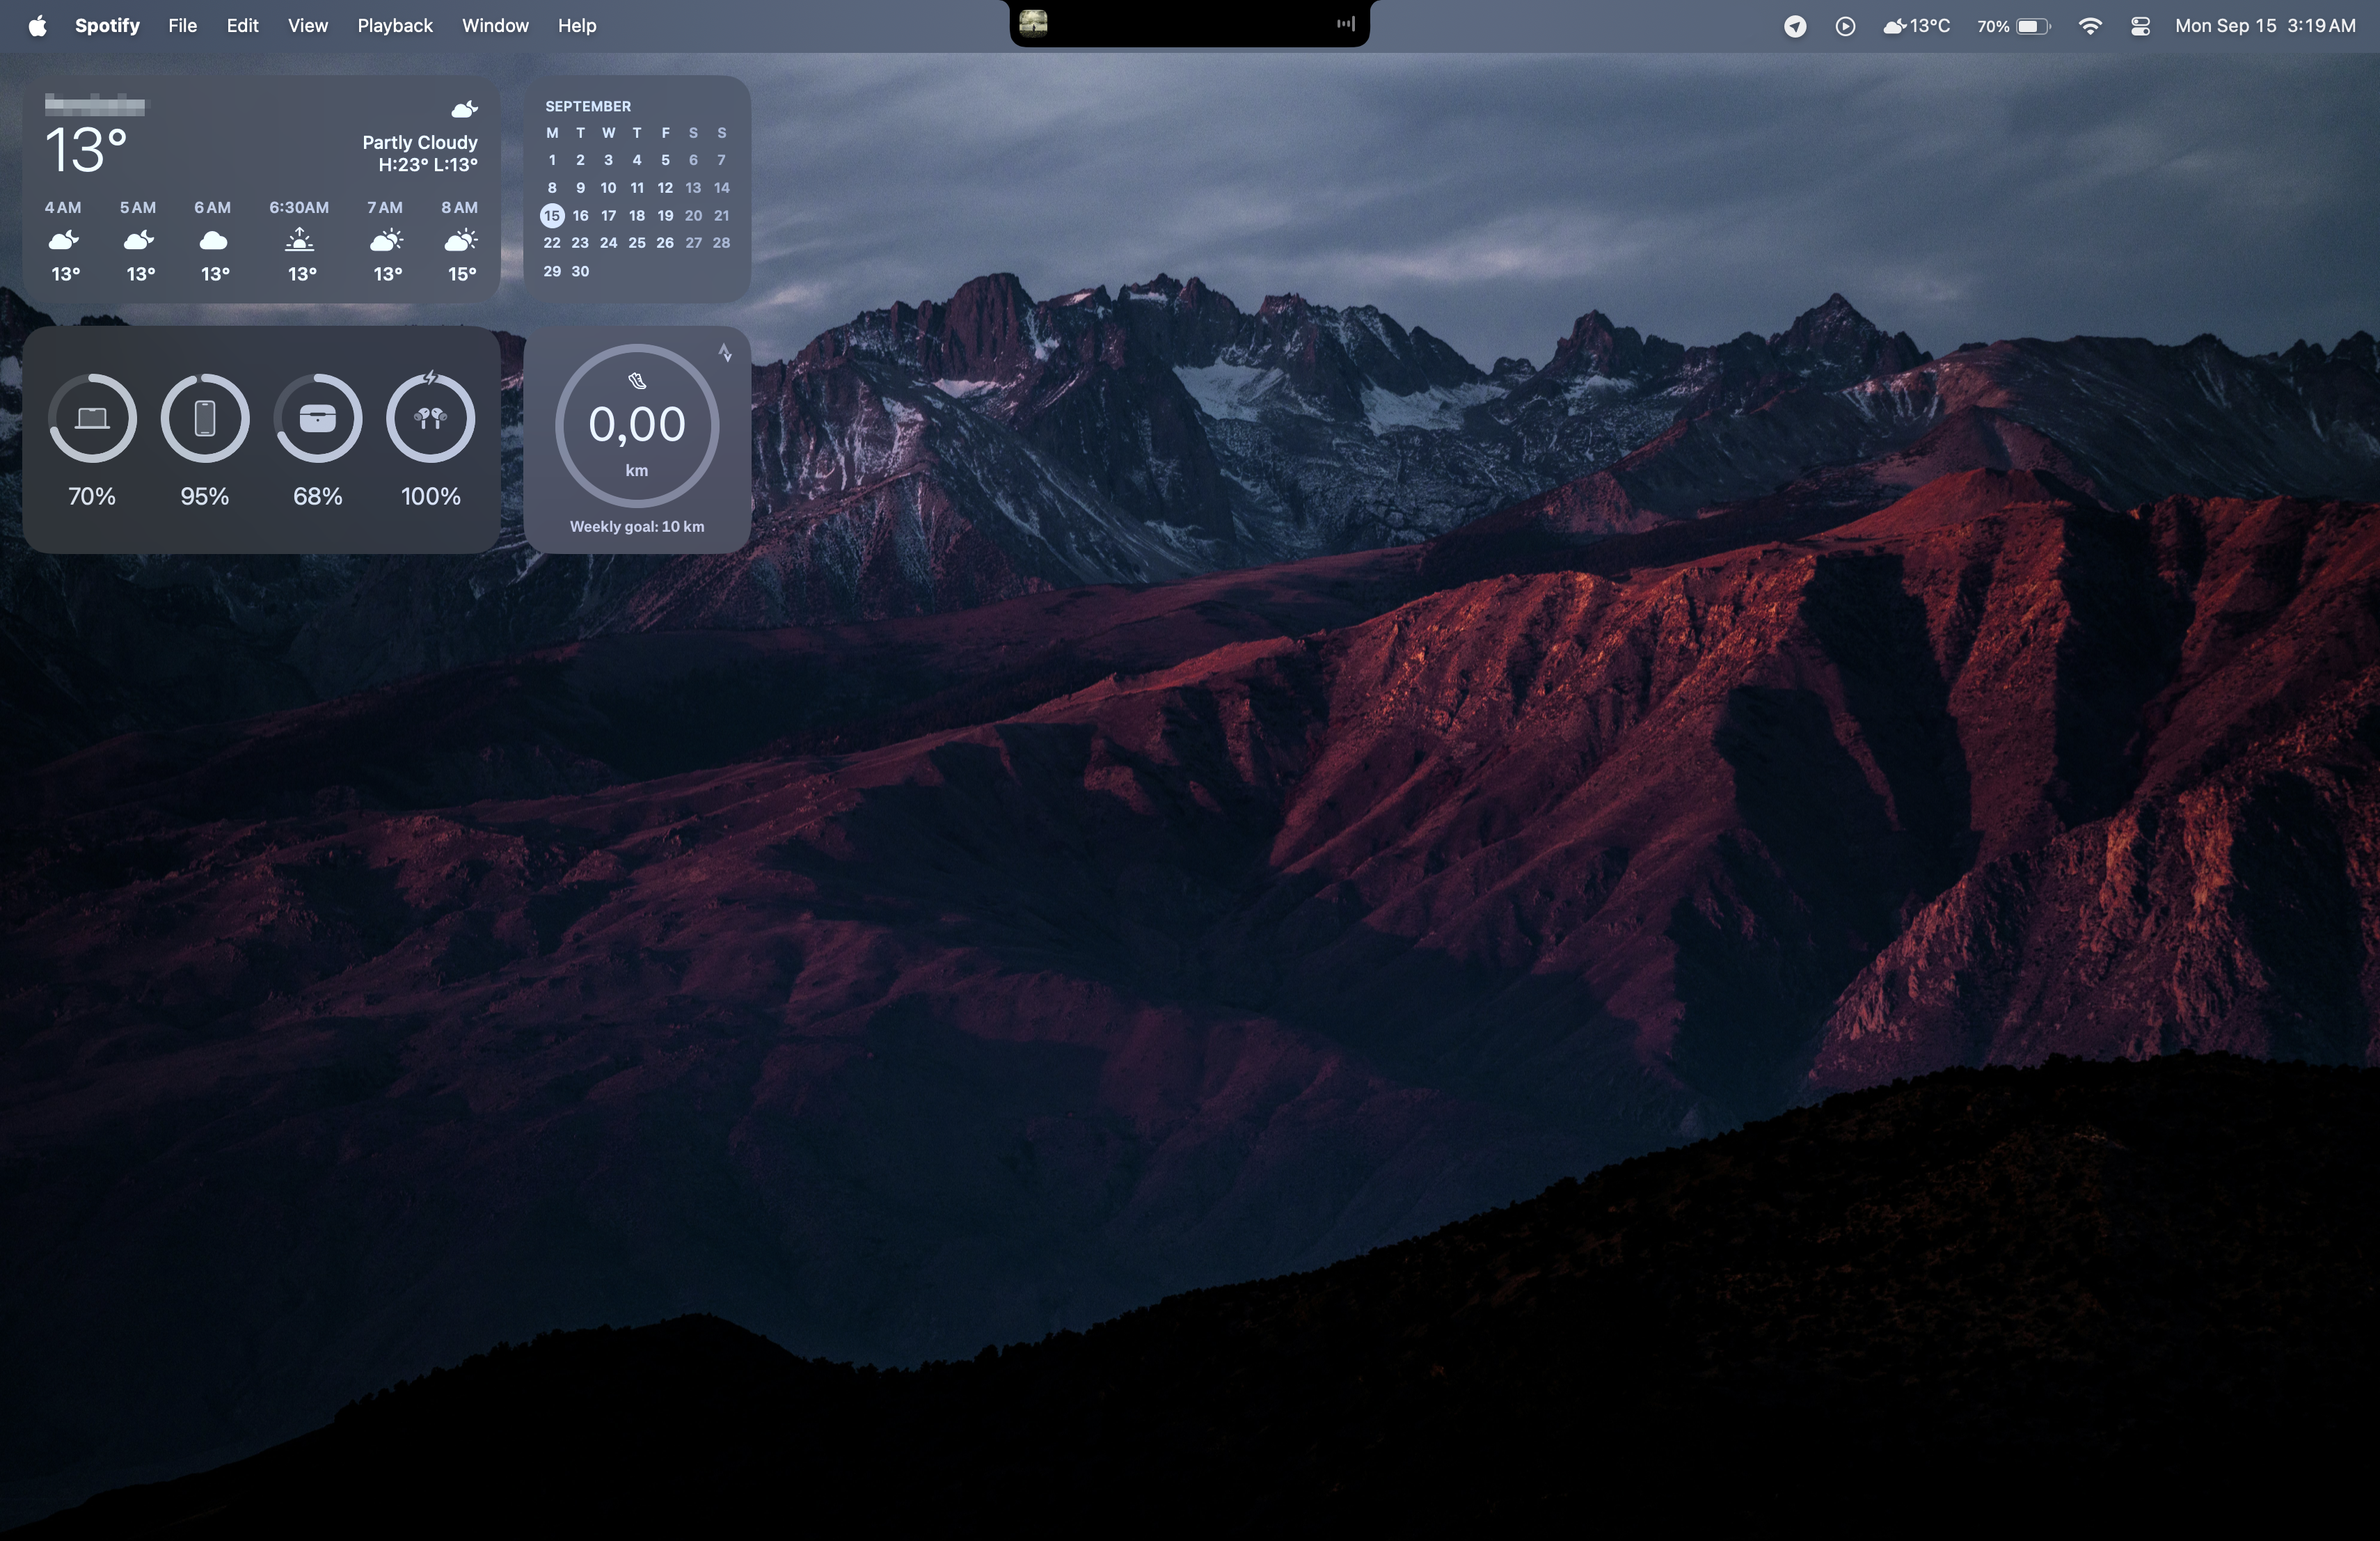The image size is (2380, 1541).
Task: Click the distance progress ring showing 0,00 km
Action: 638,425
